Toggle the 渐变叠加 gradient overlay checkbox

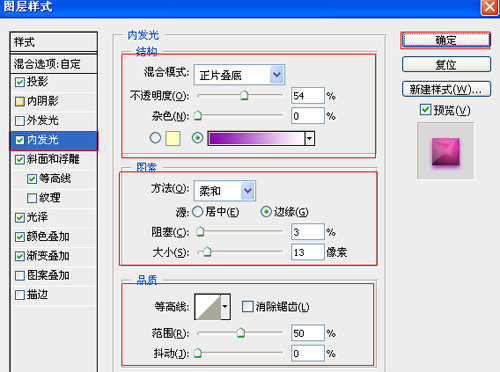pos(20,256)
